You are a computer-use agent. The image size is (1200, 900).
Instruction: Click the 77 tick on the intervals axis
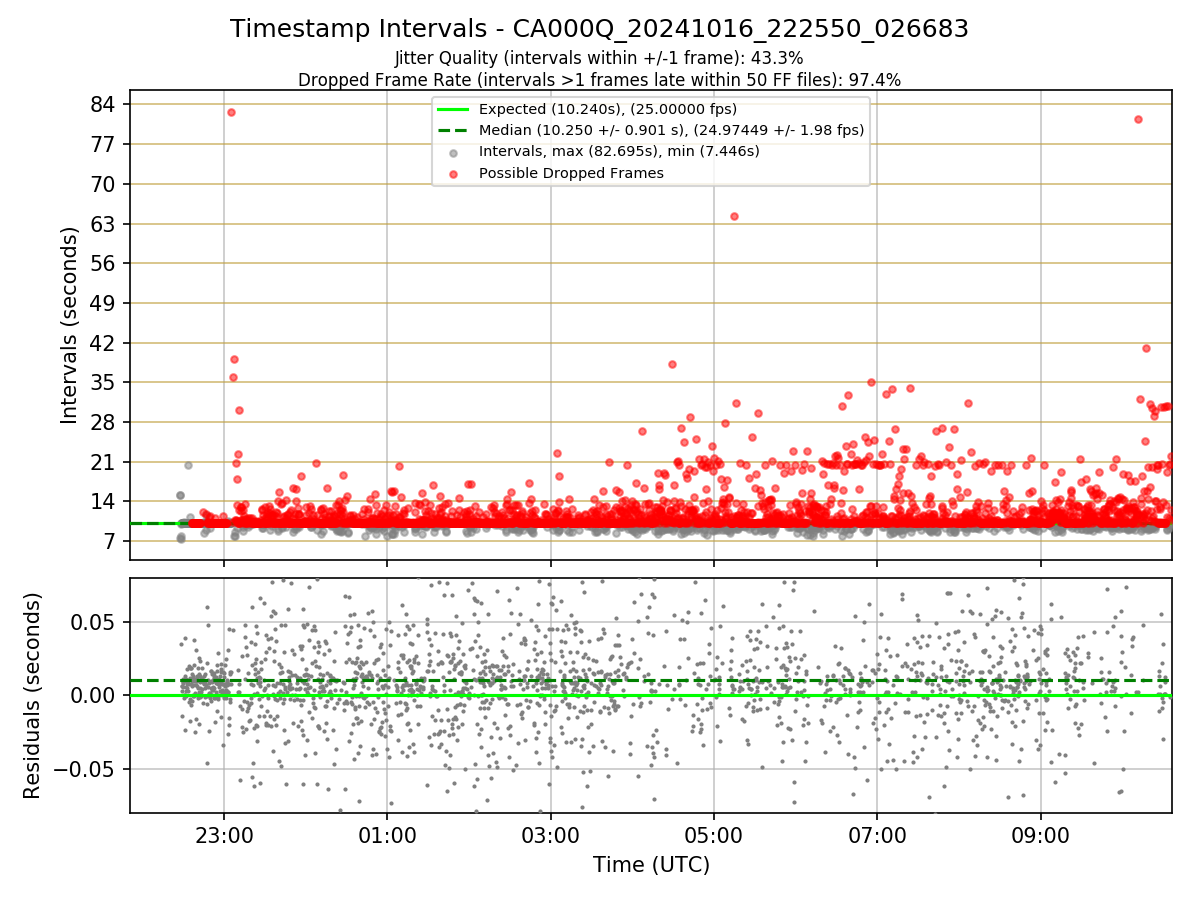click(105, 144)
